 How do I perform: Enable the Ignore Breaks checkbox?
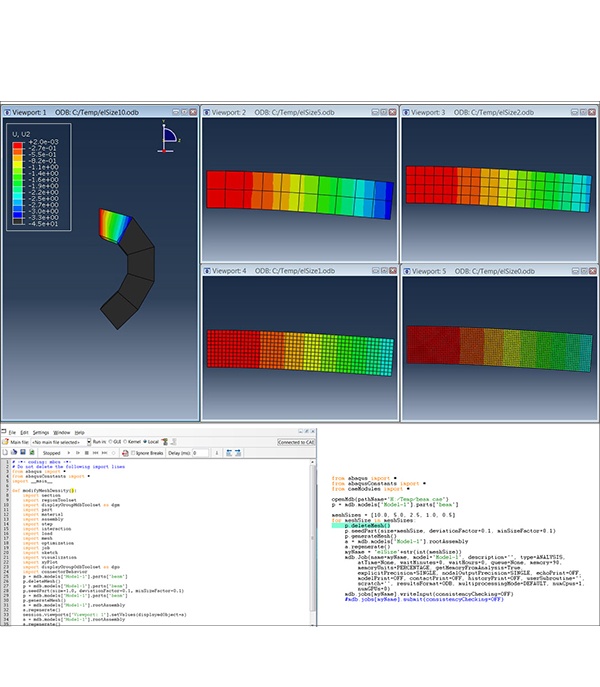tap(133, 453)
